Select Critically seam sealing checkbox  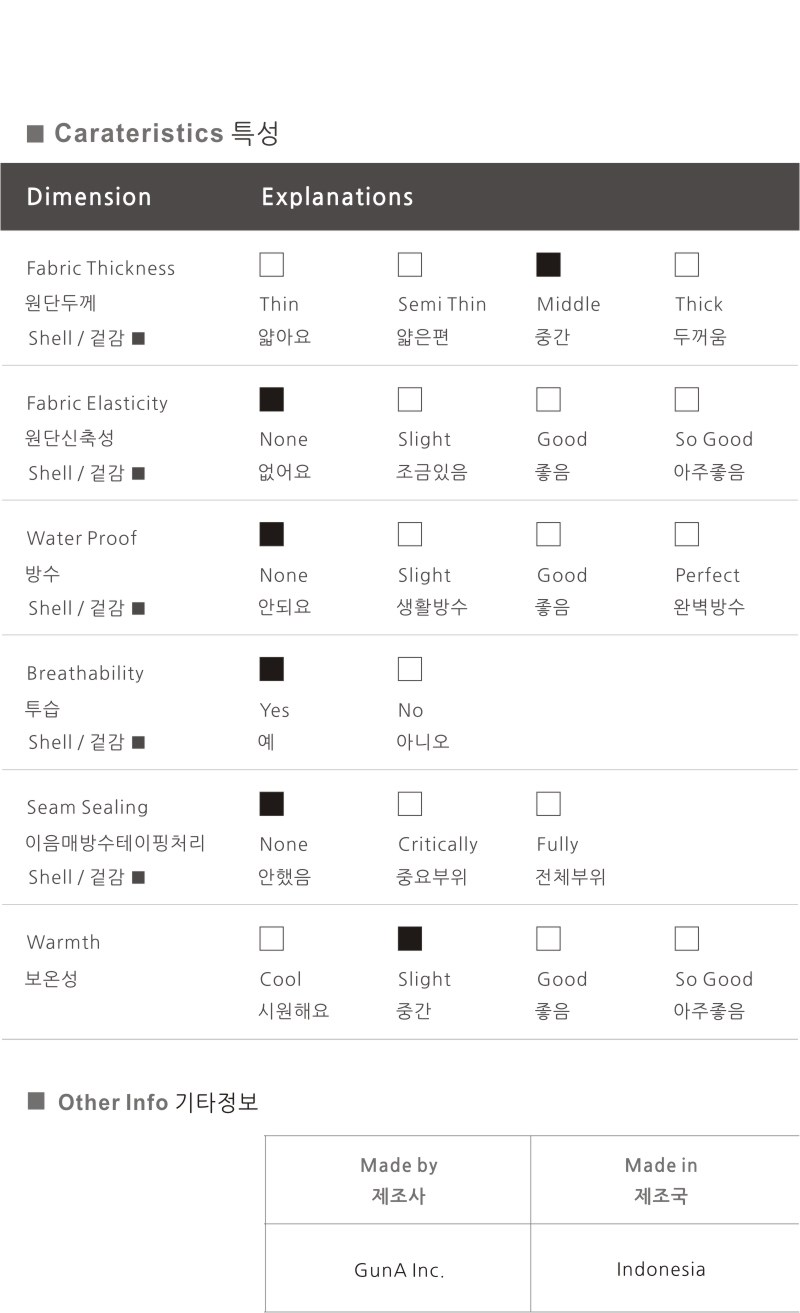point(410,804)
